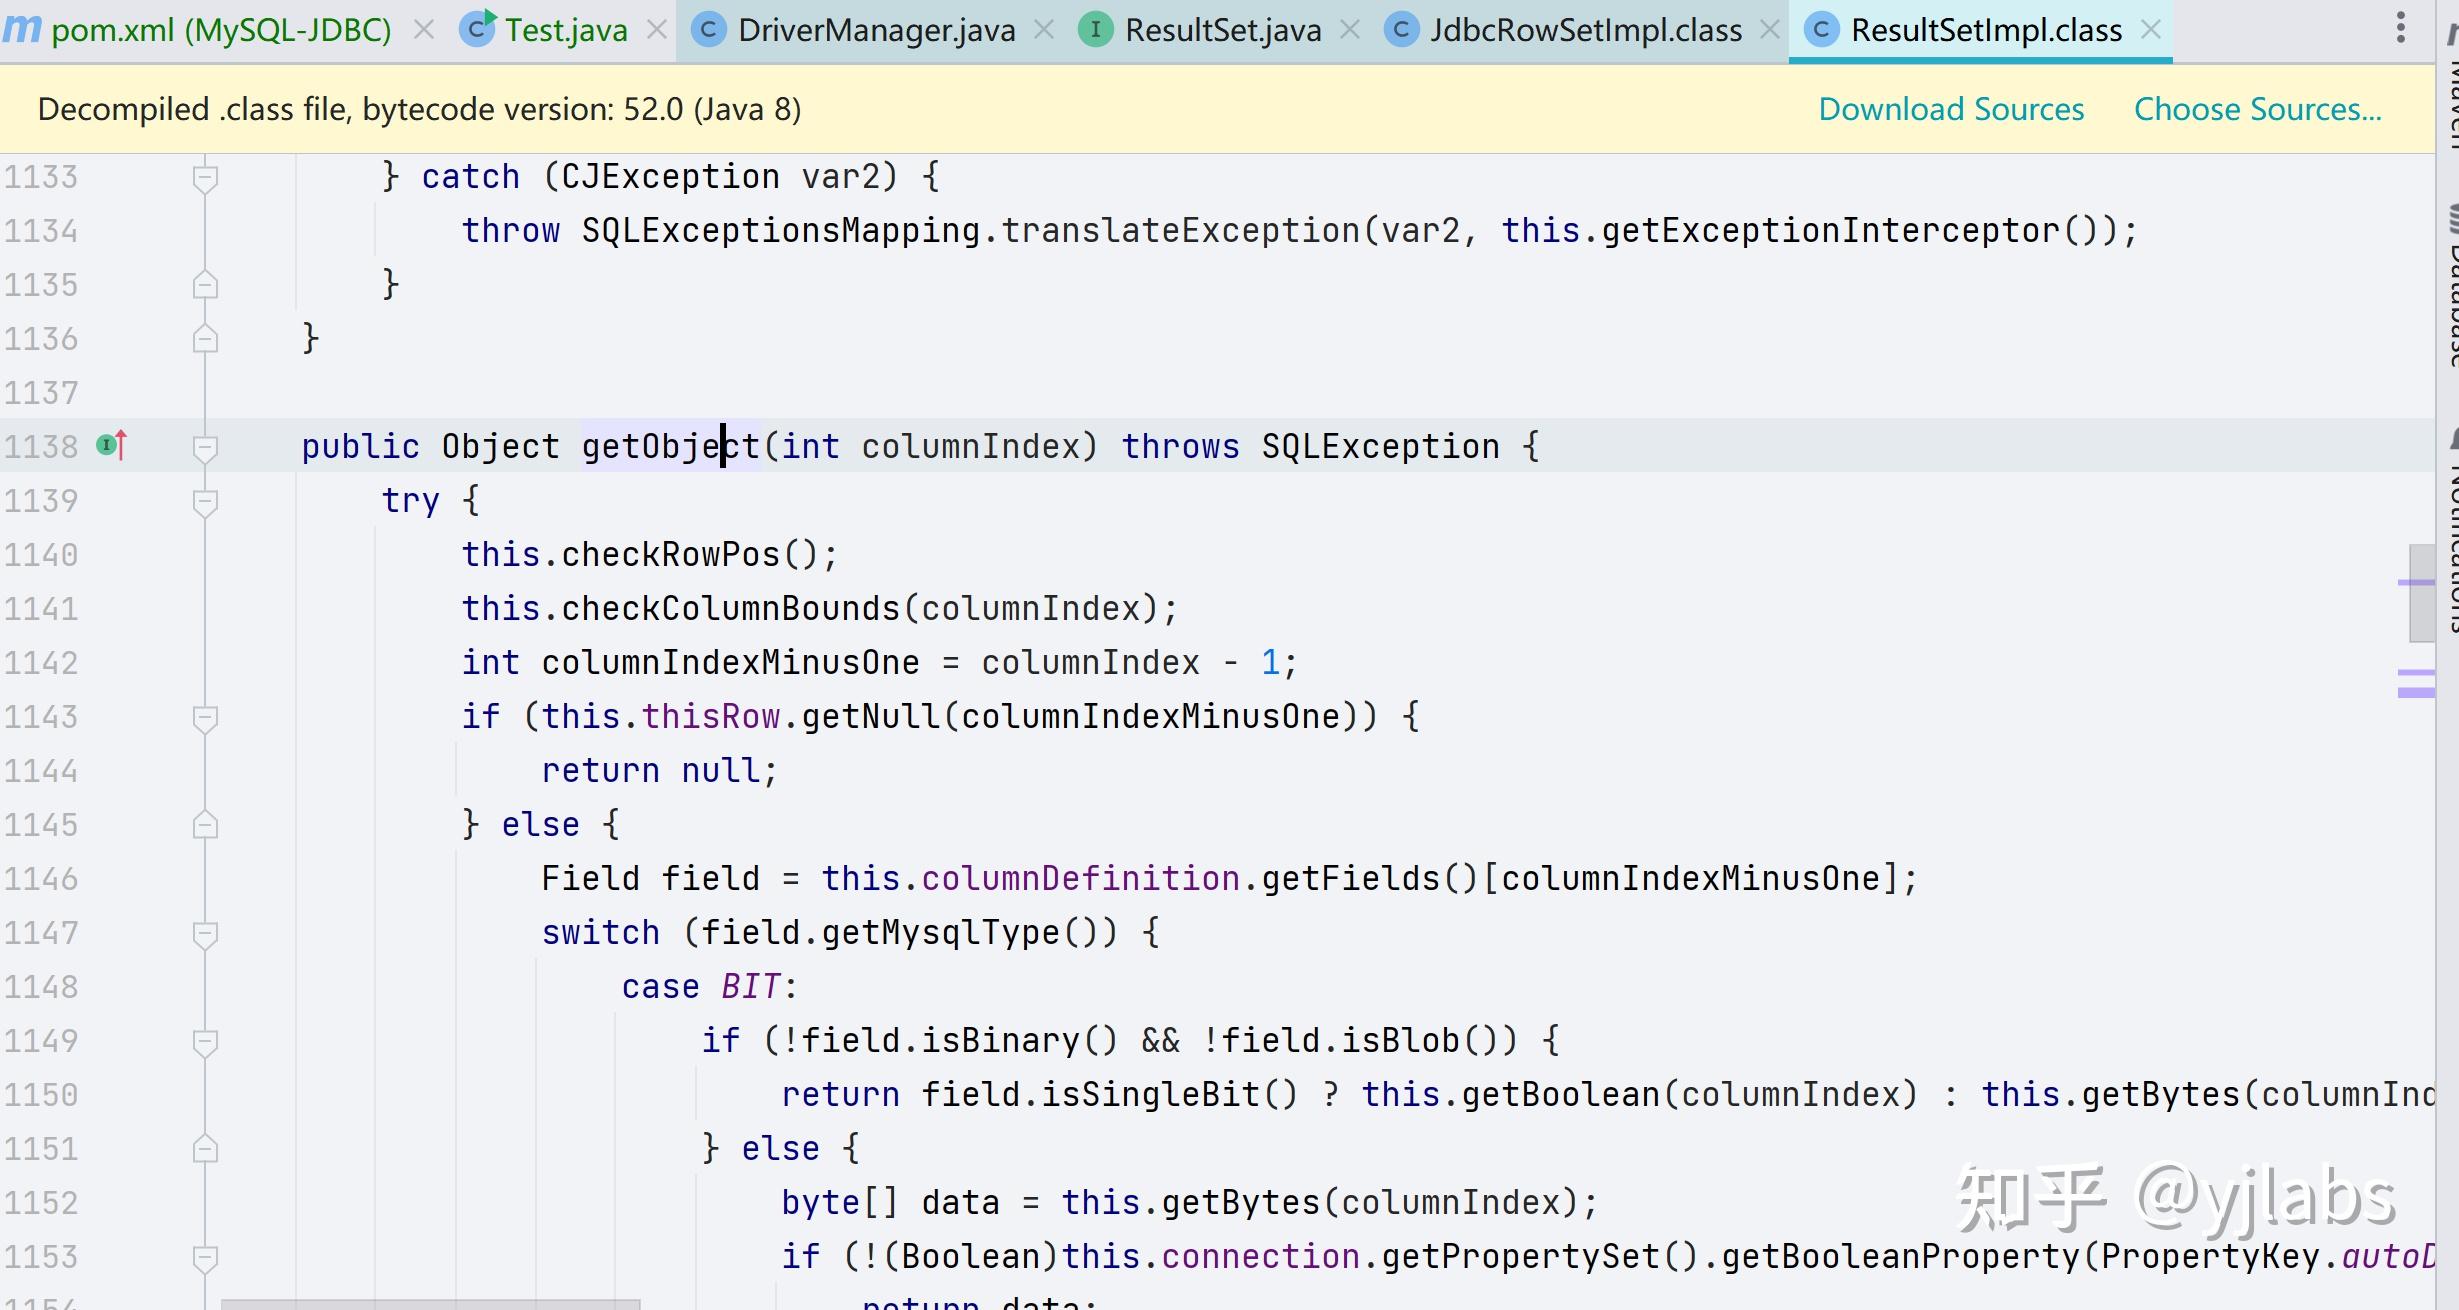Click the class icon on DriverManager.java tab

[x=709, y=31]
